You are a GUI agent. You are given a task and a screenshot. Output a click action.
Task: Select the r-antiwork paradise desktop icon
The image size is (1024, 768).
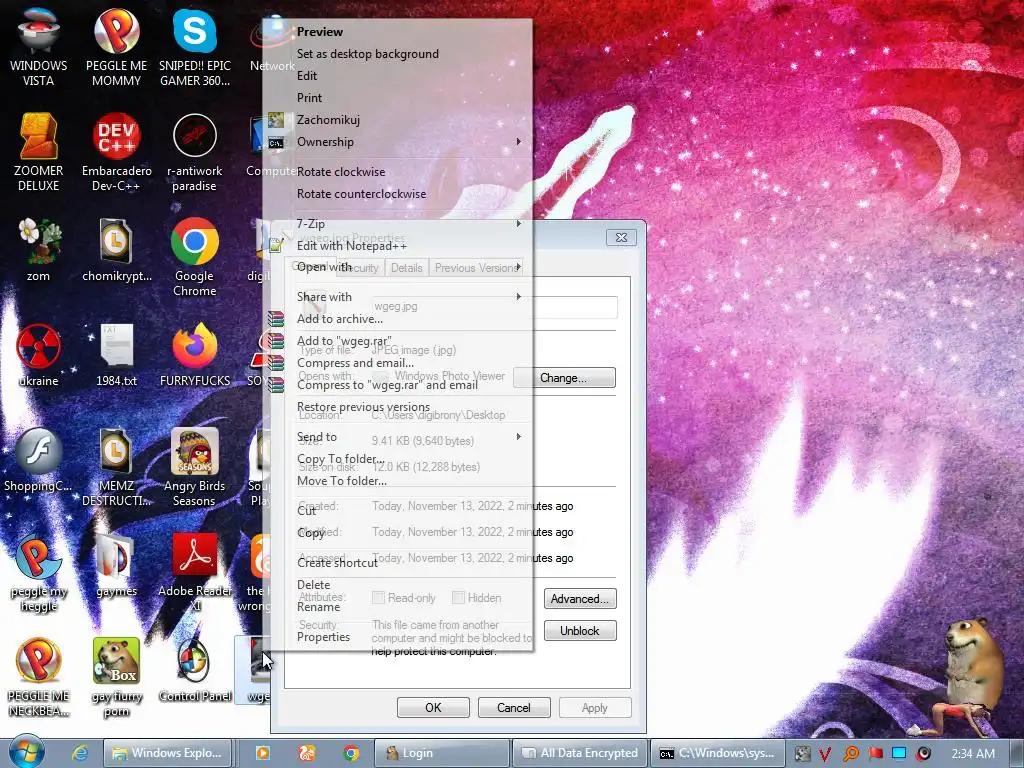(x=195, y=153)
